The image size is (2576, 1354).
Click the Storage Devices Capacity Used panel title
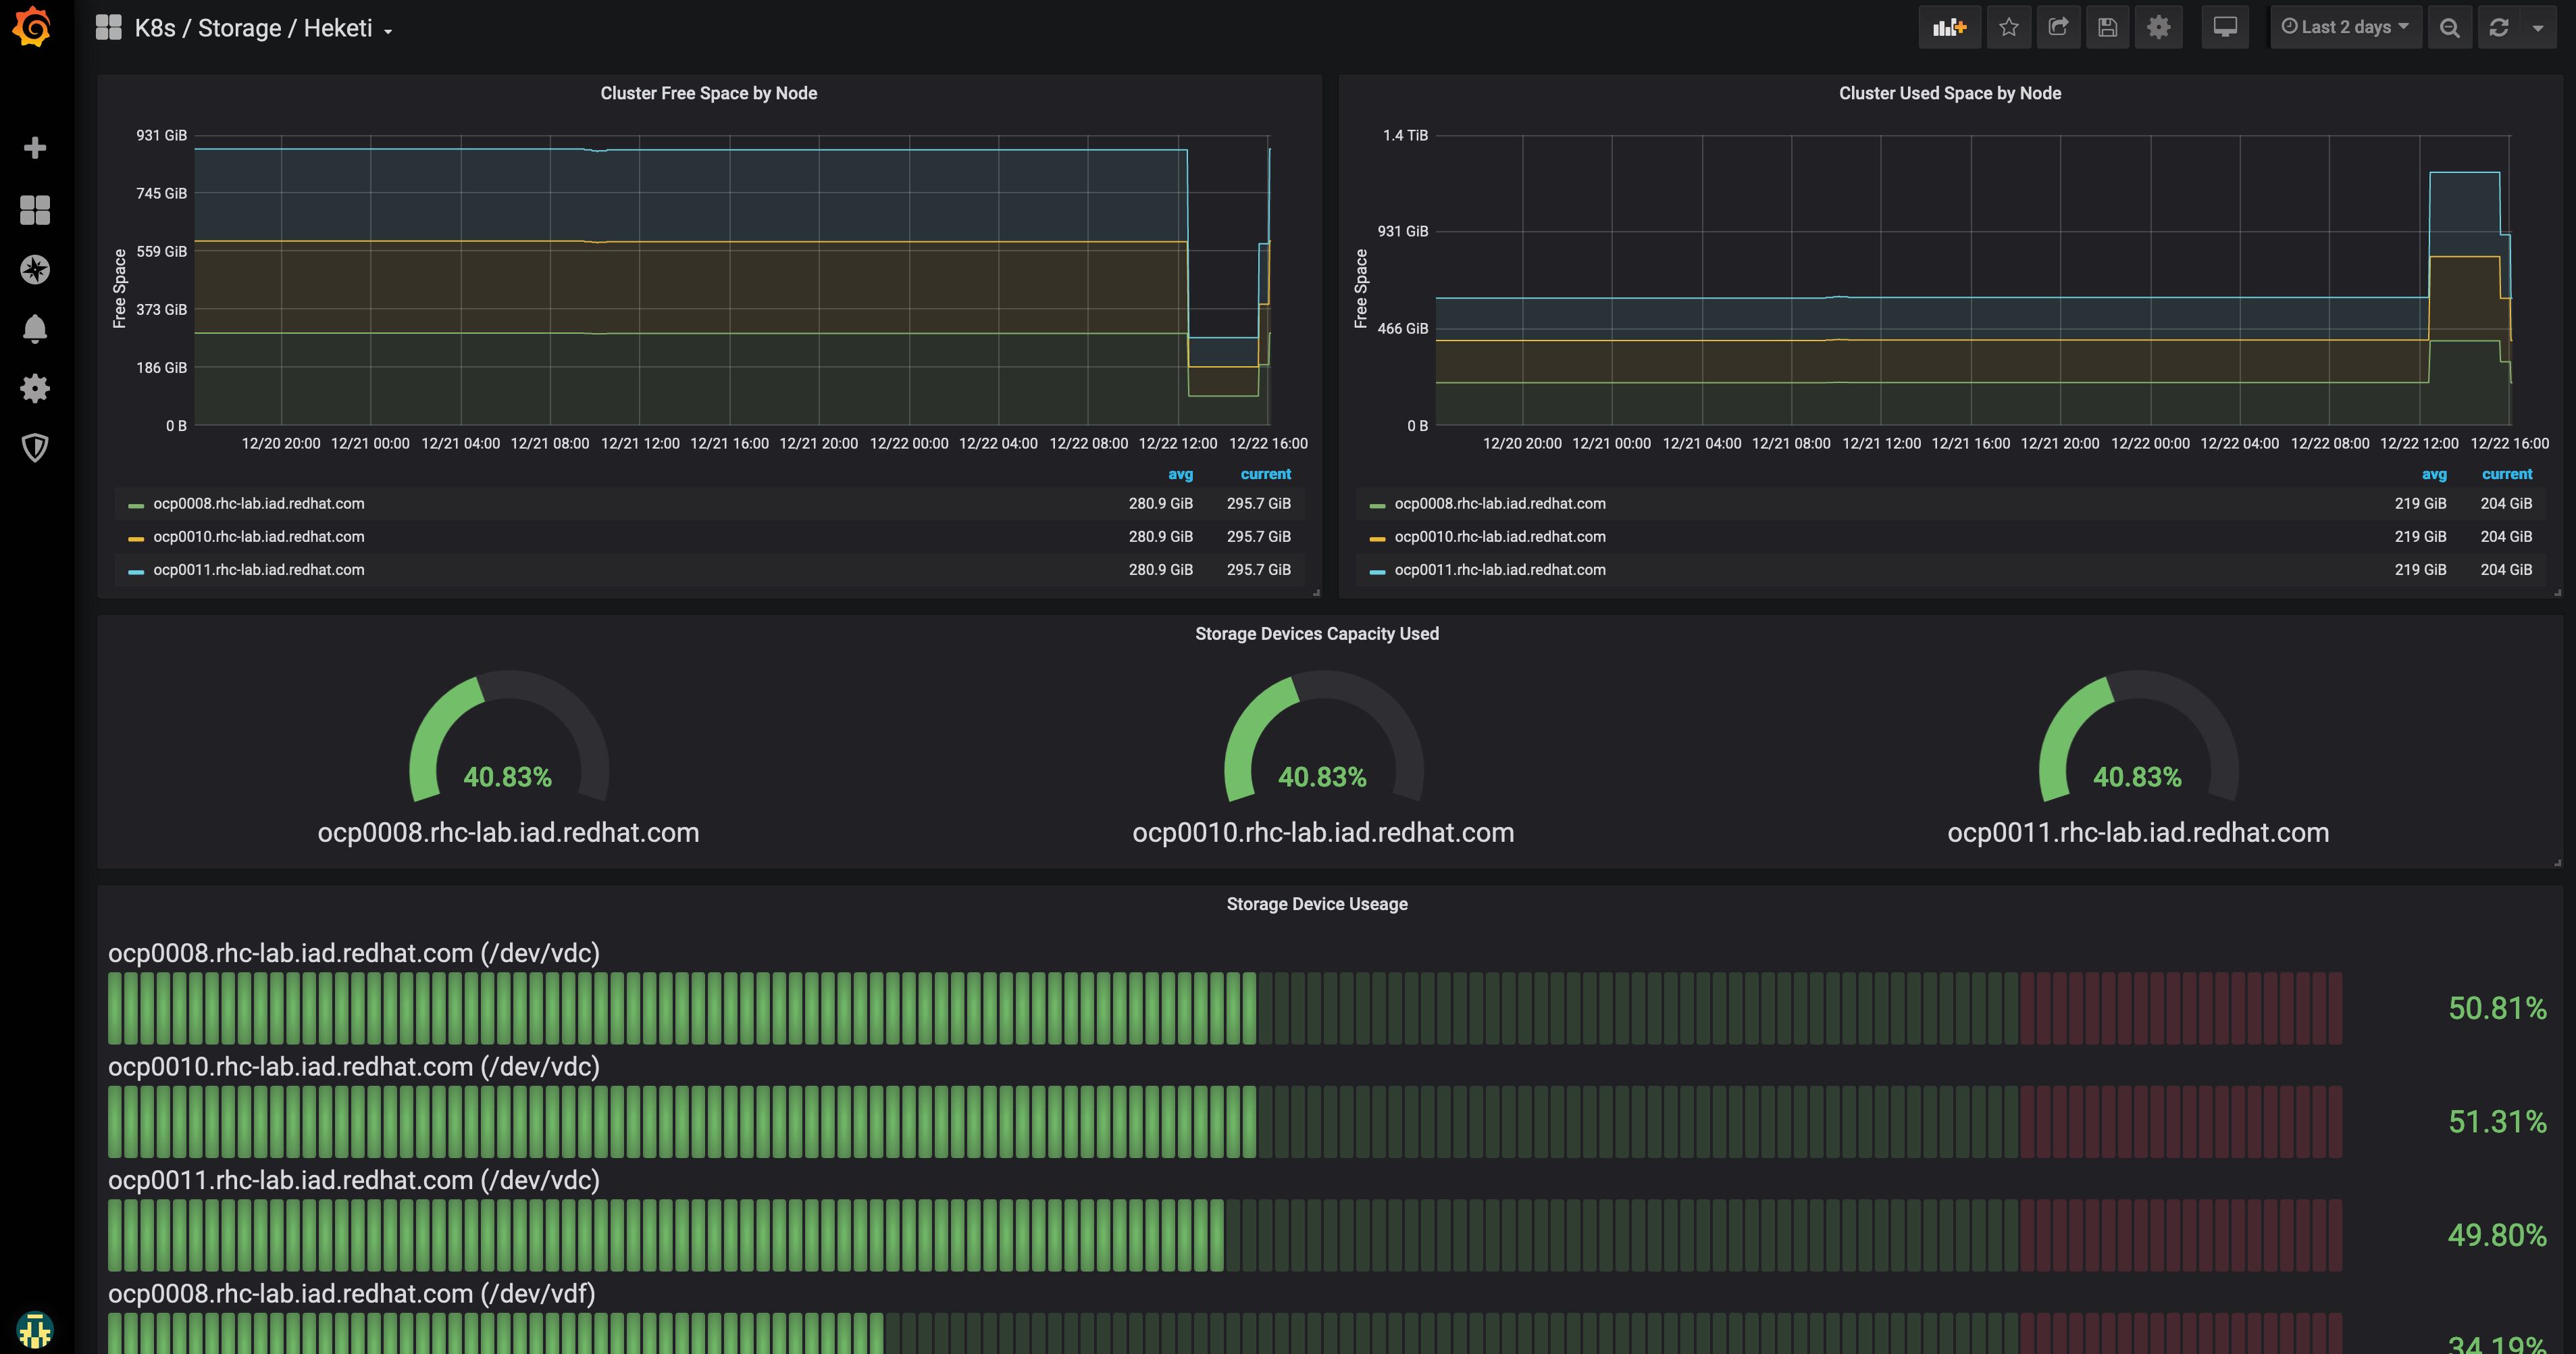coord(1316,634)
